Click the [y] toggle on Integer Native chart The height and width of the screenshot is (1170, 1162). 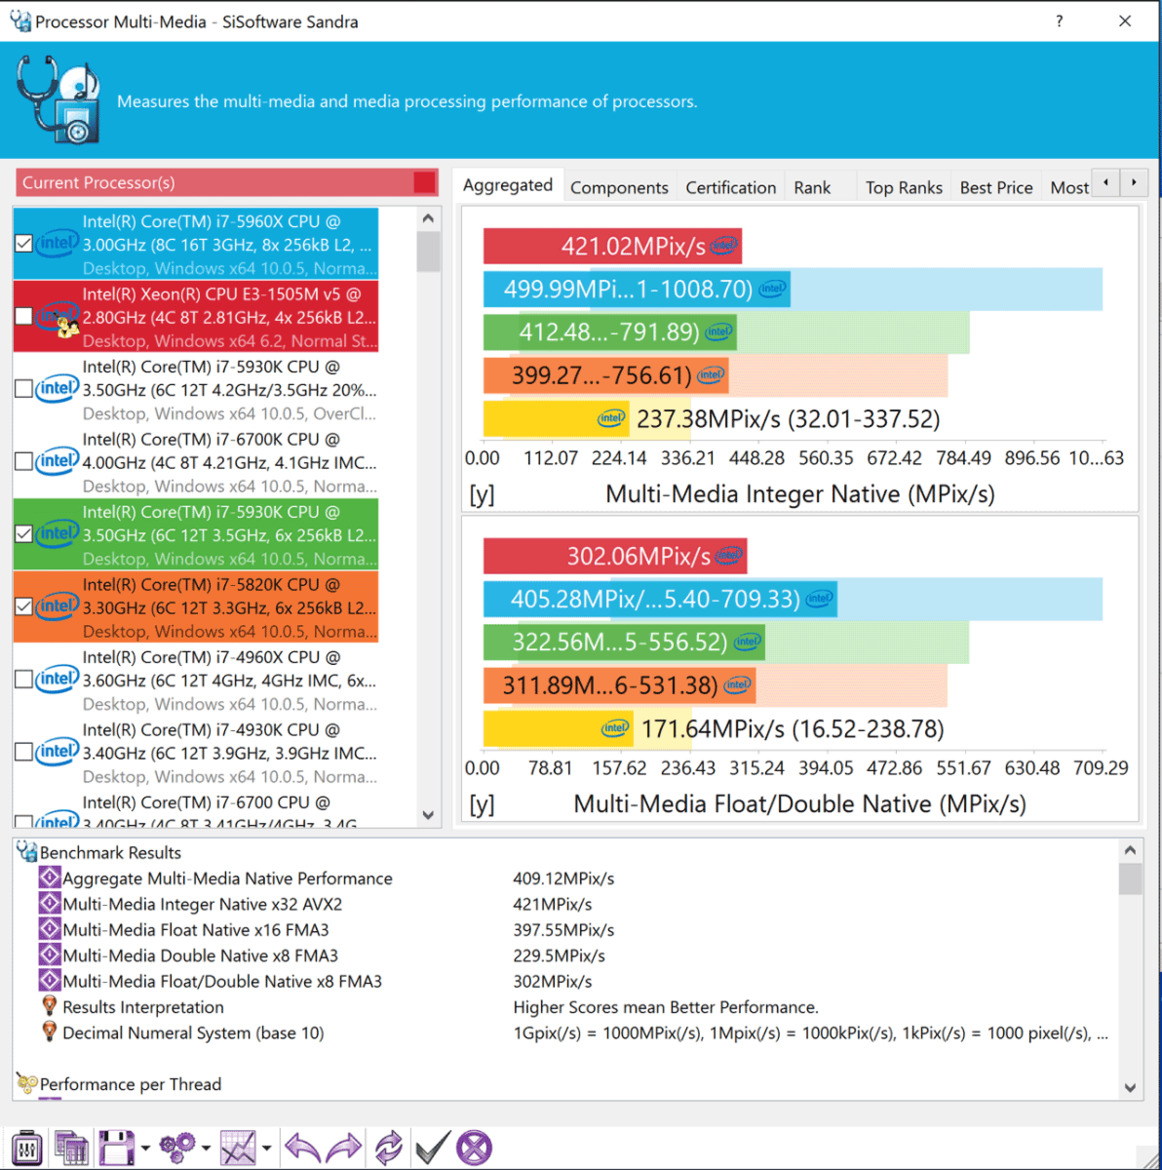click(481, 495)
